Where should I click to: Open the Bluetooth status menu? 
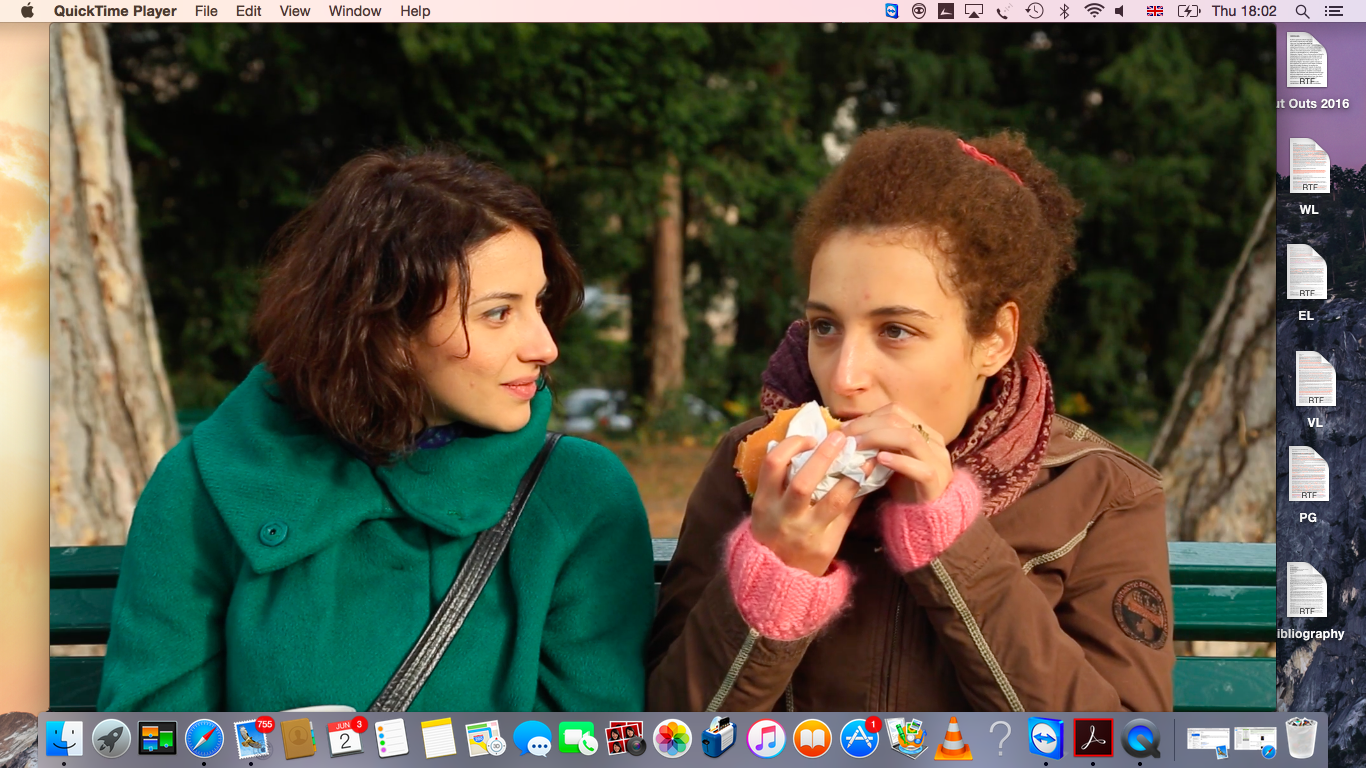pyautogui.click(x=1065, y=11)
